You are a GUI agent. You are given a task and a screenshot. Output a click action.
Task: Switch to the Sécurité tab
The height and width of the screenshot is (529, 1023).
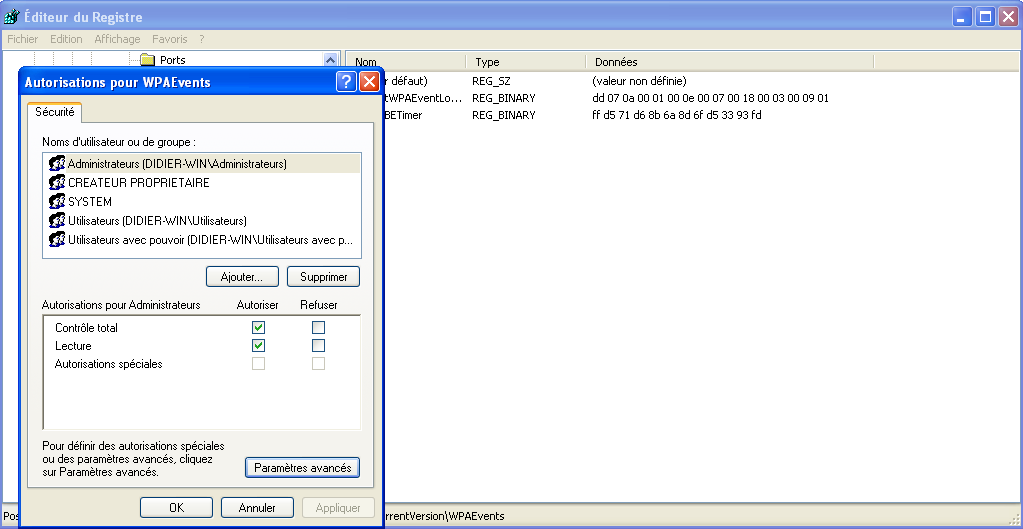pyautogui.click(x=55, y=113)
